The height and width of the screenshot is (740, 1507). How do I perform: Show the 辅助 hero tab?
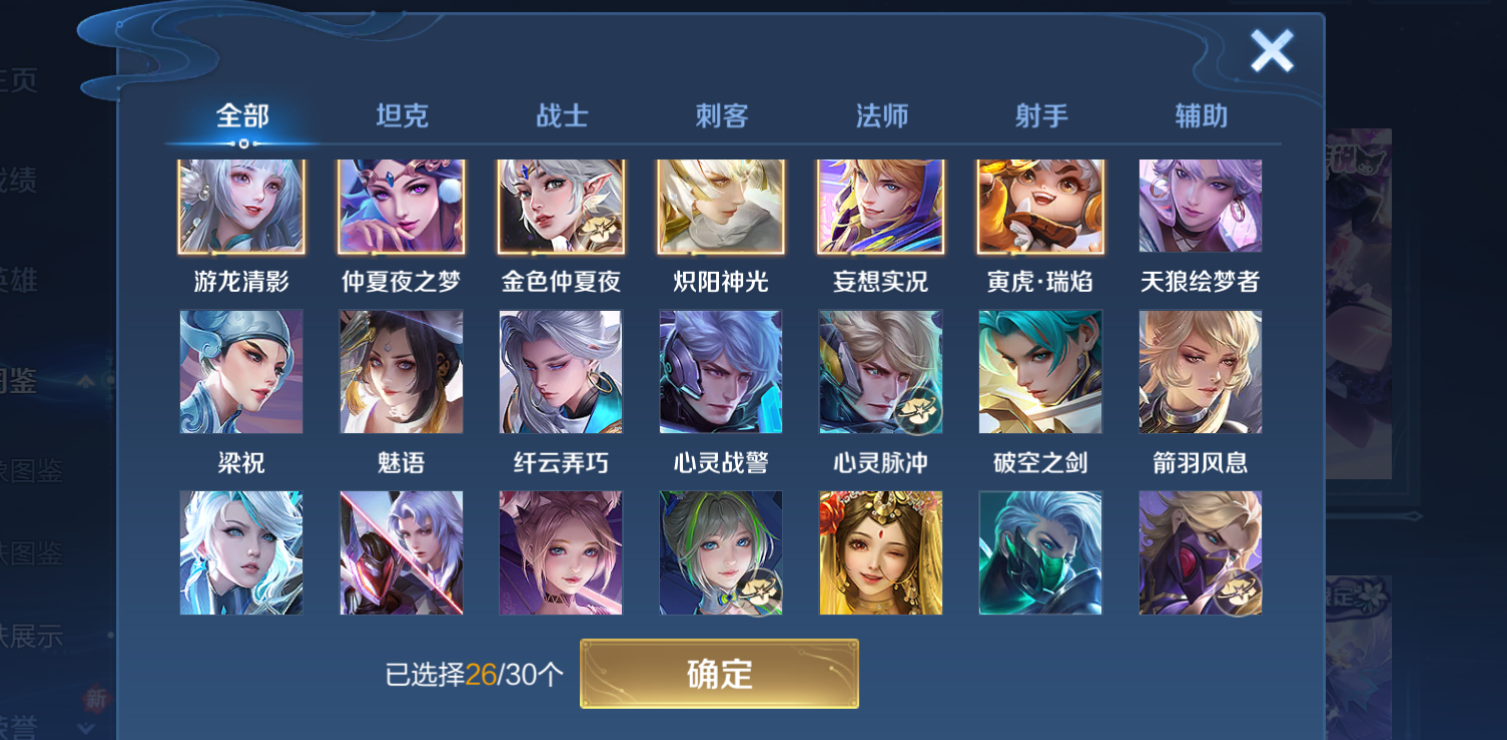coord(1201,116)
